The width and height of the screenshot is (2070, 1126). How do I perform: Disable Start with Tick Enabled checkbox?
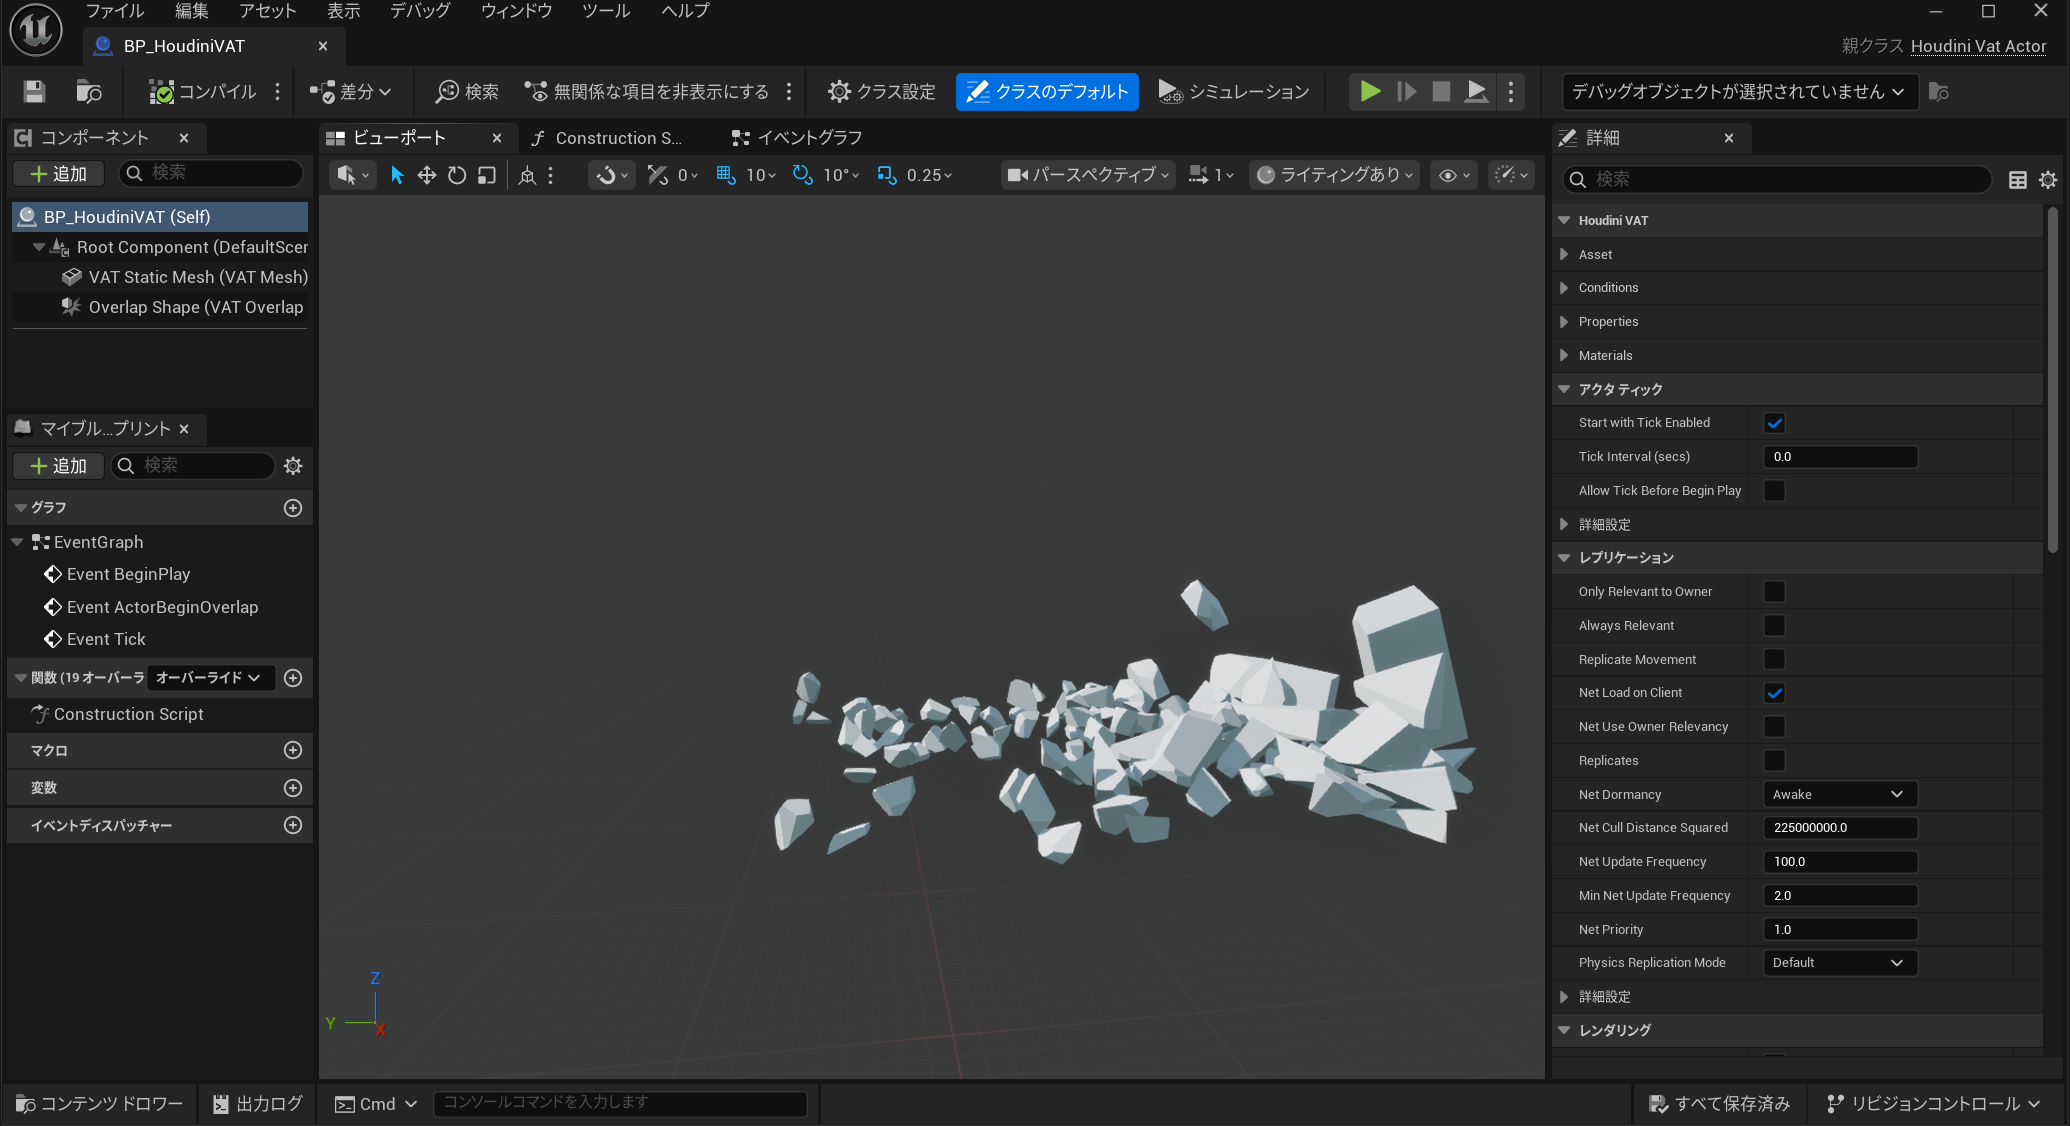1774,423
